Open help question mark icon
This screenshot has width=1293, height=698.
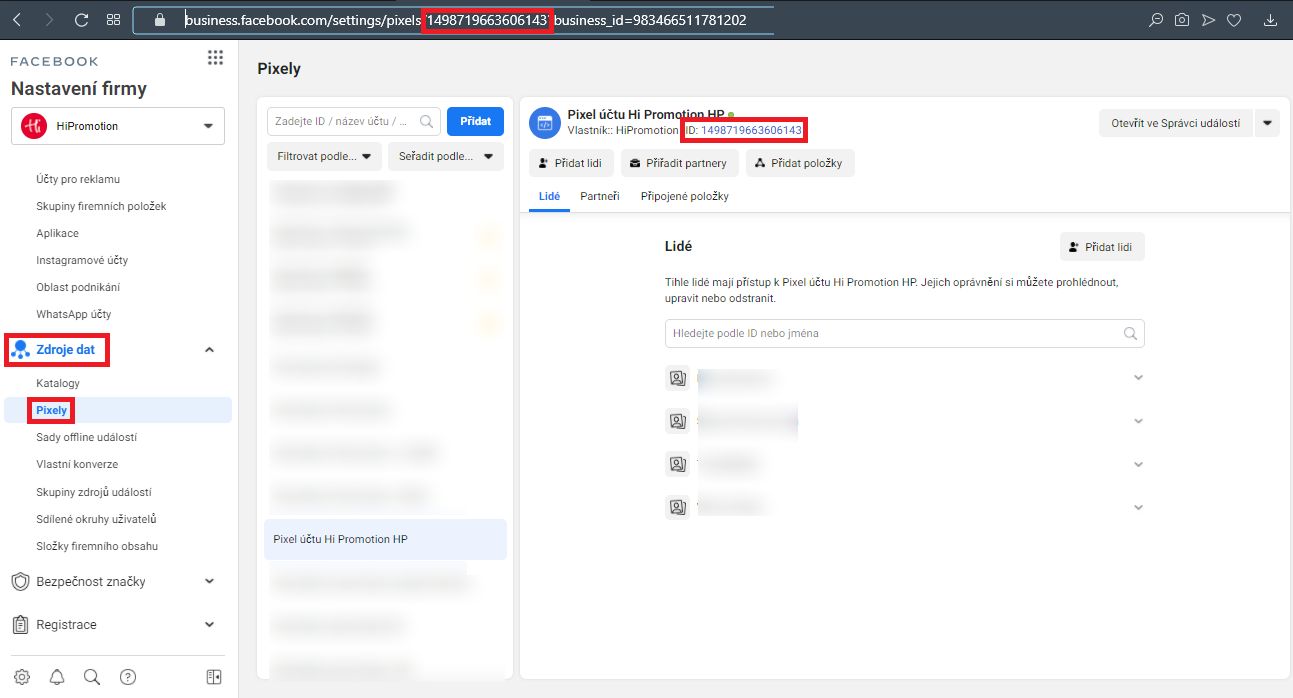coord(128,677)
